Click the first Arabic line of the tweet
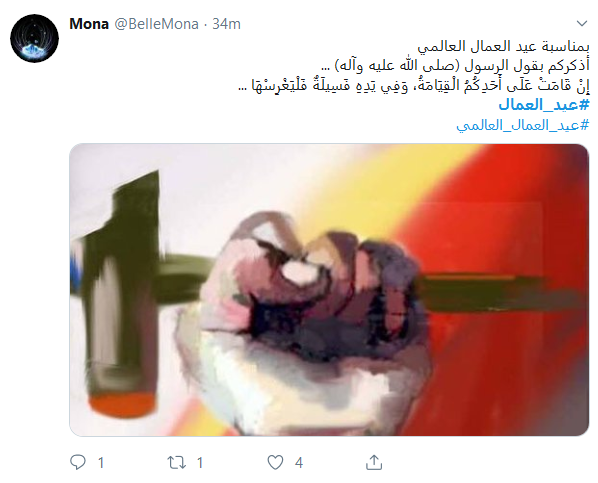Image resolution: width=598 pixels, height=483 pixels. tap(503, 47)
